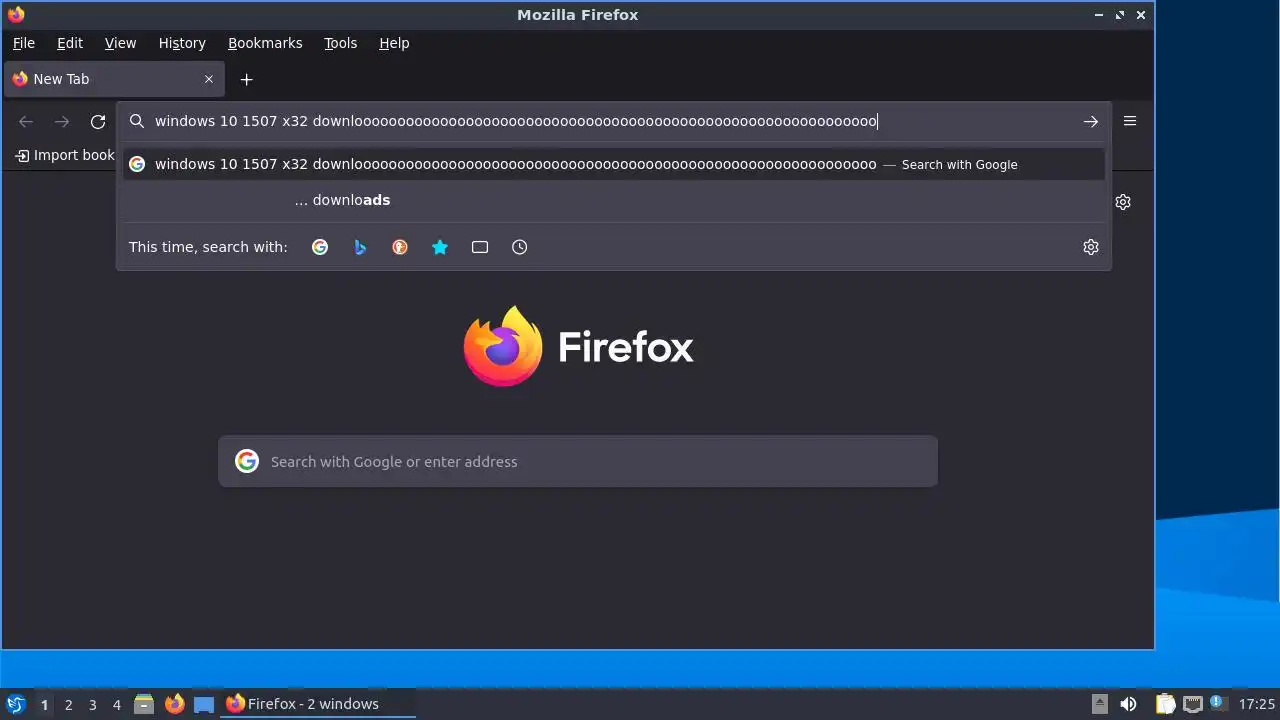Image resolution: width=1280 pixels, height=720 pixels.
Task: Search this time with Bing
Action: [360, 247]
